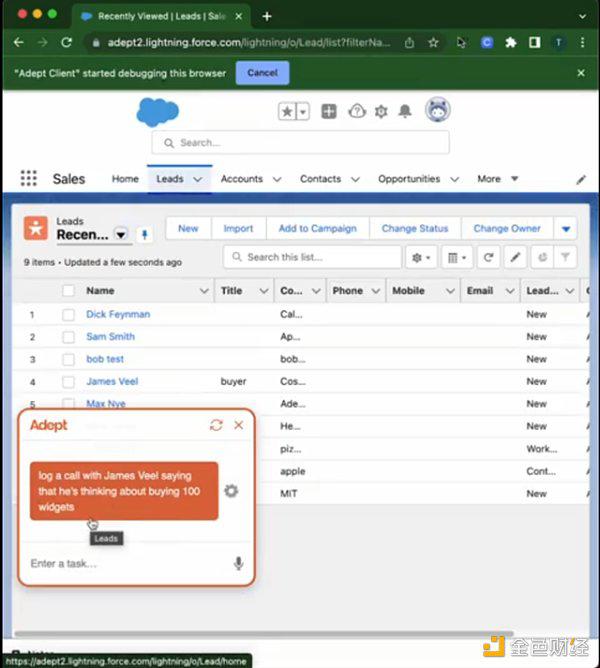Cancel the Adept Client debugging
600x668 pixels.
coord(262,73)
